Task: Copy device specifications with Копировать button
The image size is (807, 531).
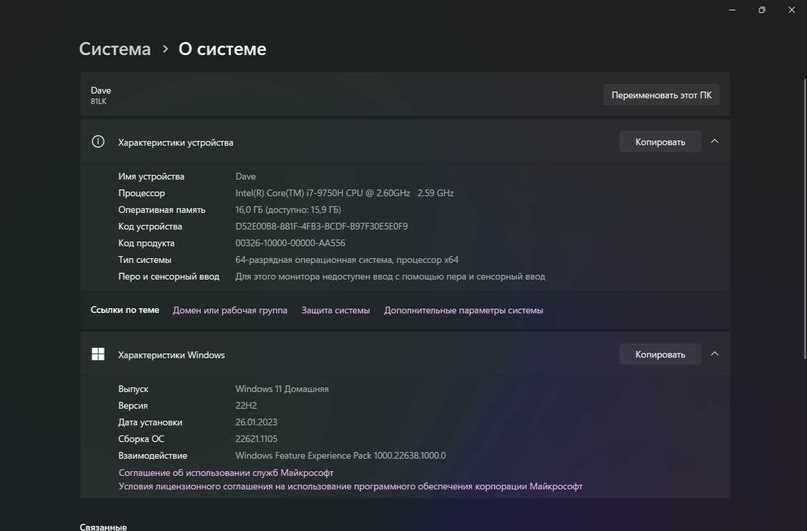Action: [x=660, y=141]
